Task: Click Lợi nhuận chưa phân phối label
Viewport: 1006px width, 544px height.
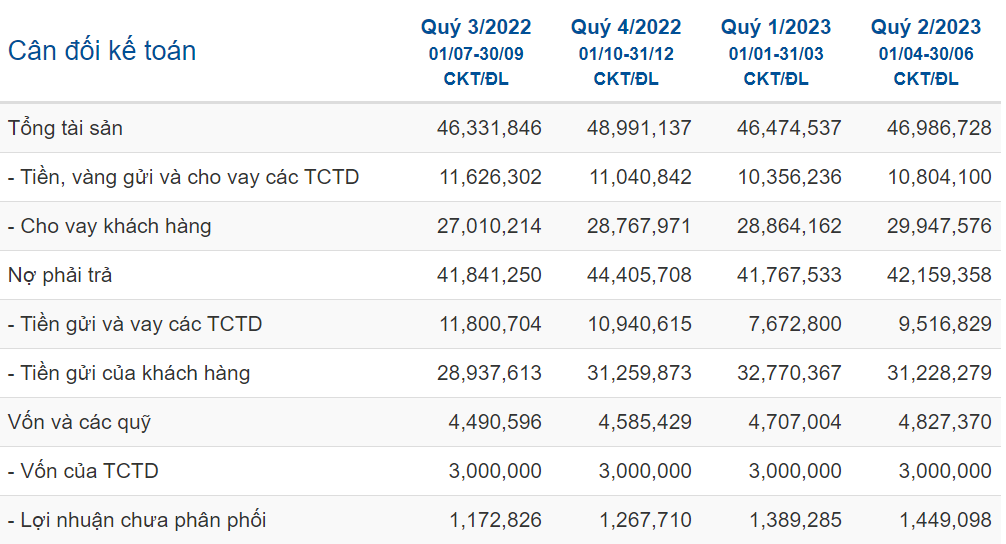Action: (x=137, y=520)
